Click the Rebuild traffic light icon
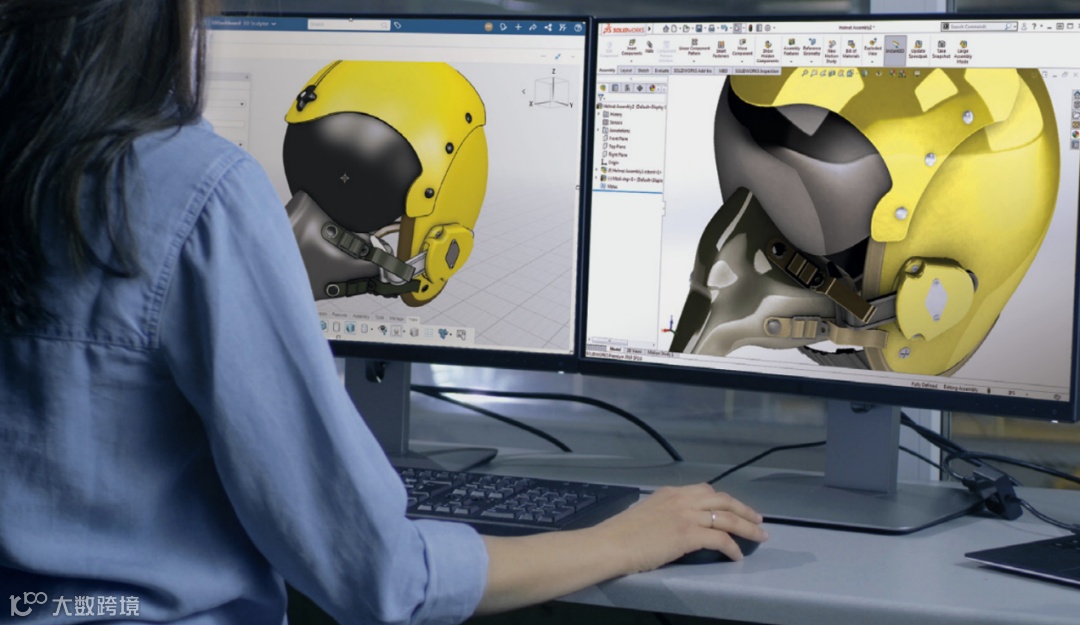The image size is (1080, 625). 750,29
